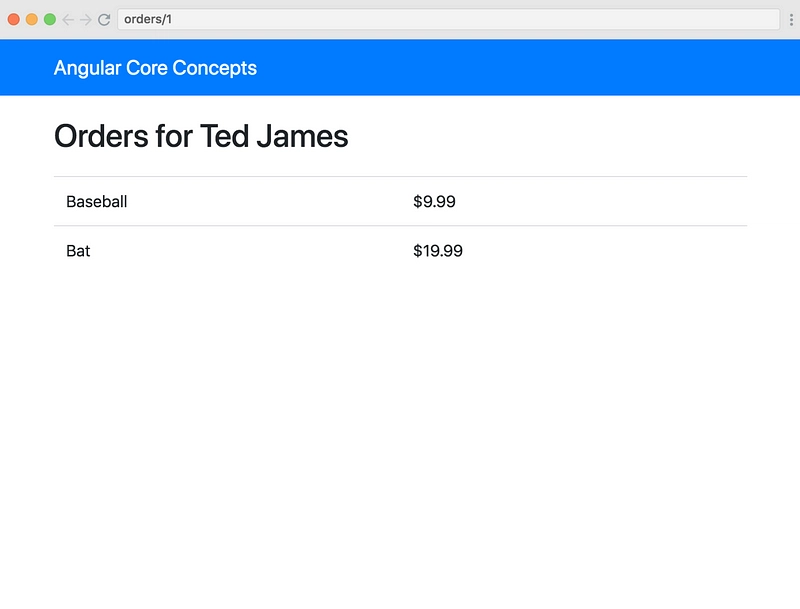Screen dimensions: 800x609
Task: Select the $9.99 price cell
Action: pos(574,201)
